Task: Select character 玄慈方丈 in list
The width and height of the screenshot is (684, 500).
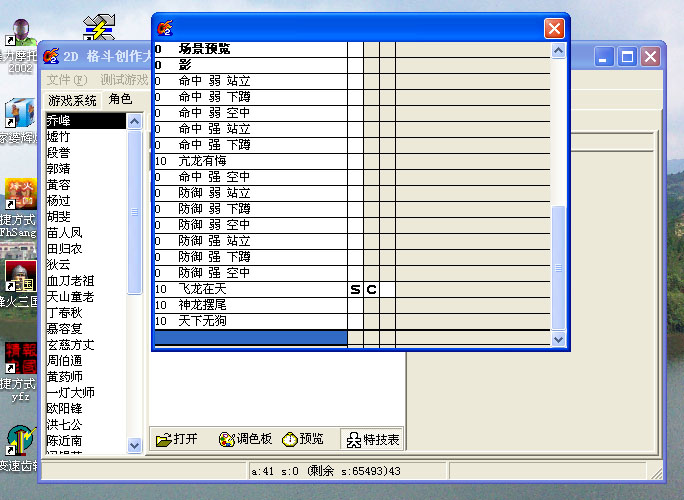Action: point(86,345)
